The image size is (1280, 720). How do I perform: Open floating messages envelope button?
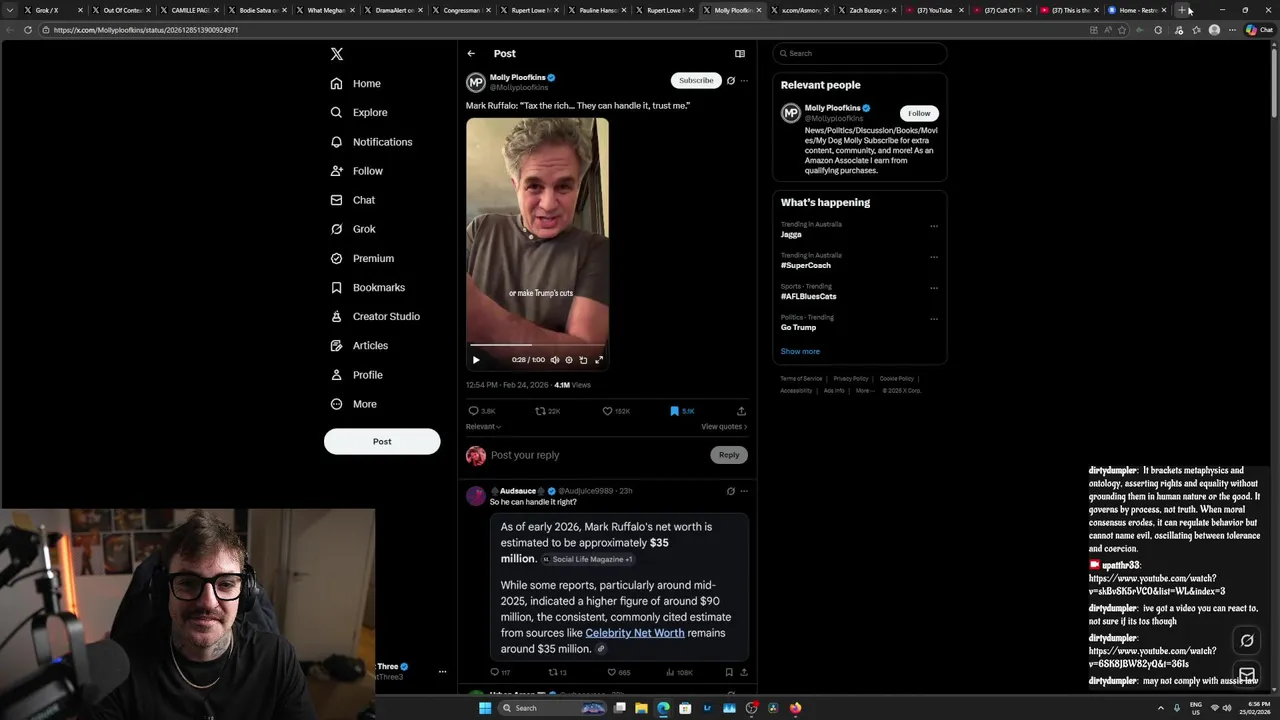click(1247, 675)
